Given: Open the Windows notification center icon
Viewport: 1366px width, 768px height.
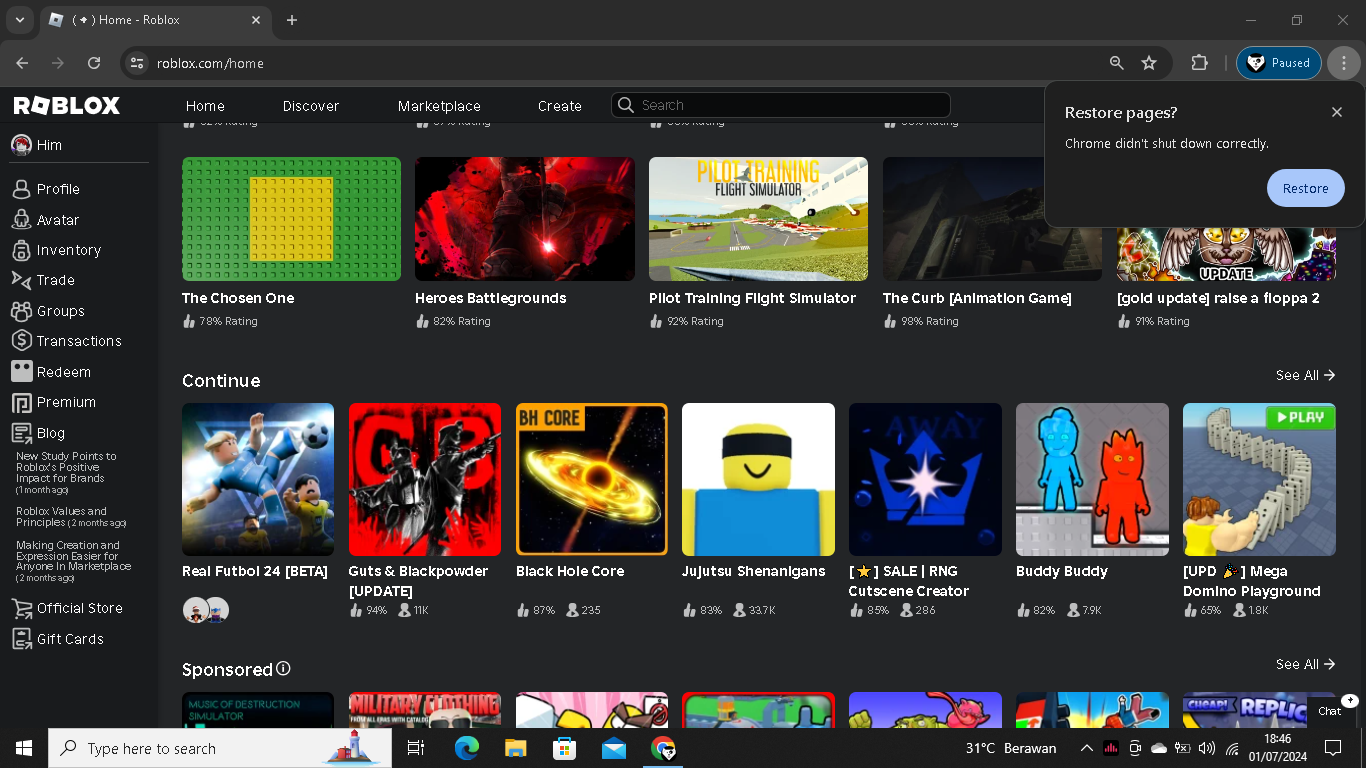Looking at the screenshot, I should coord(1332,748).
